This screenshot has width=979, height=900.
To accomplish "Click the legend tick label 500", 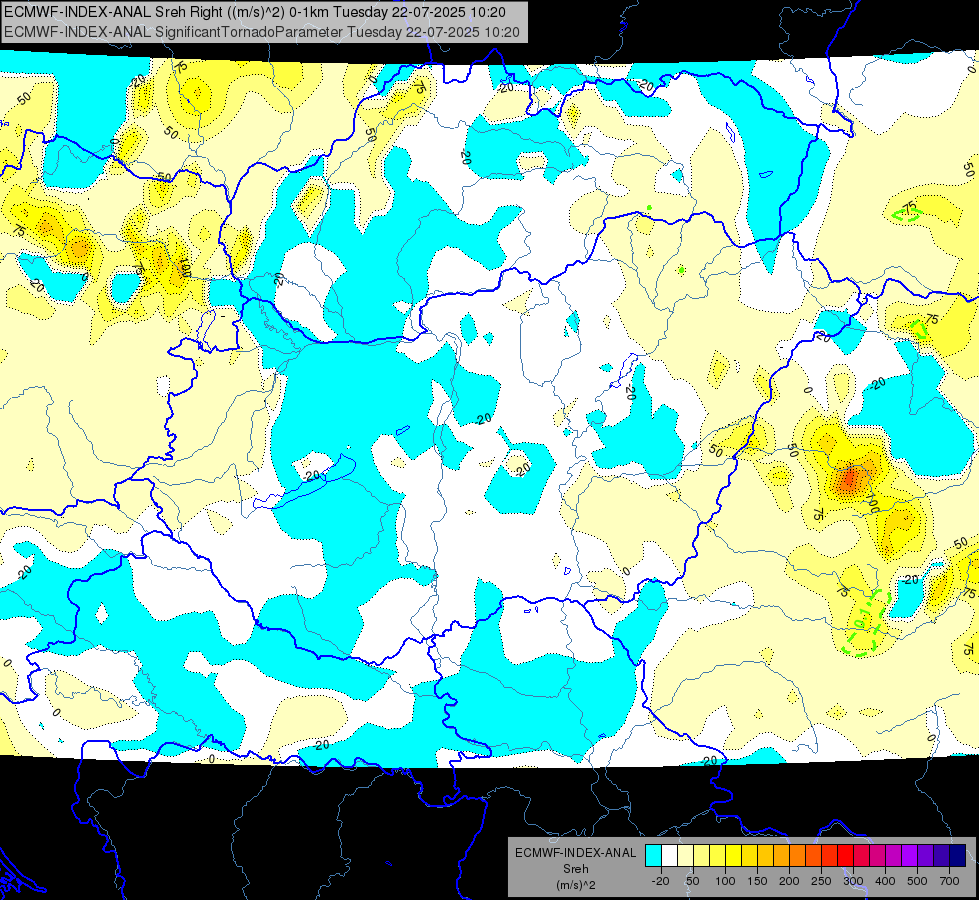I will (x=917, y=881).
